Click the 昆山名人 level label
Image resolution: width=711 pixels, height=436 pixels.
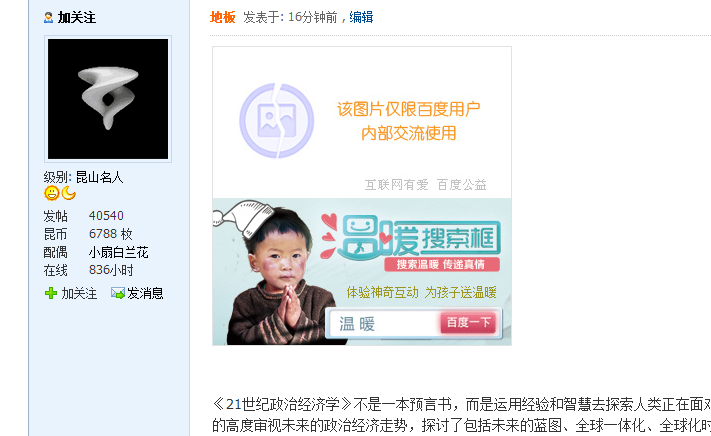[99, 177]
